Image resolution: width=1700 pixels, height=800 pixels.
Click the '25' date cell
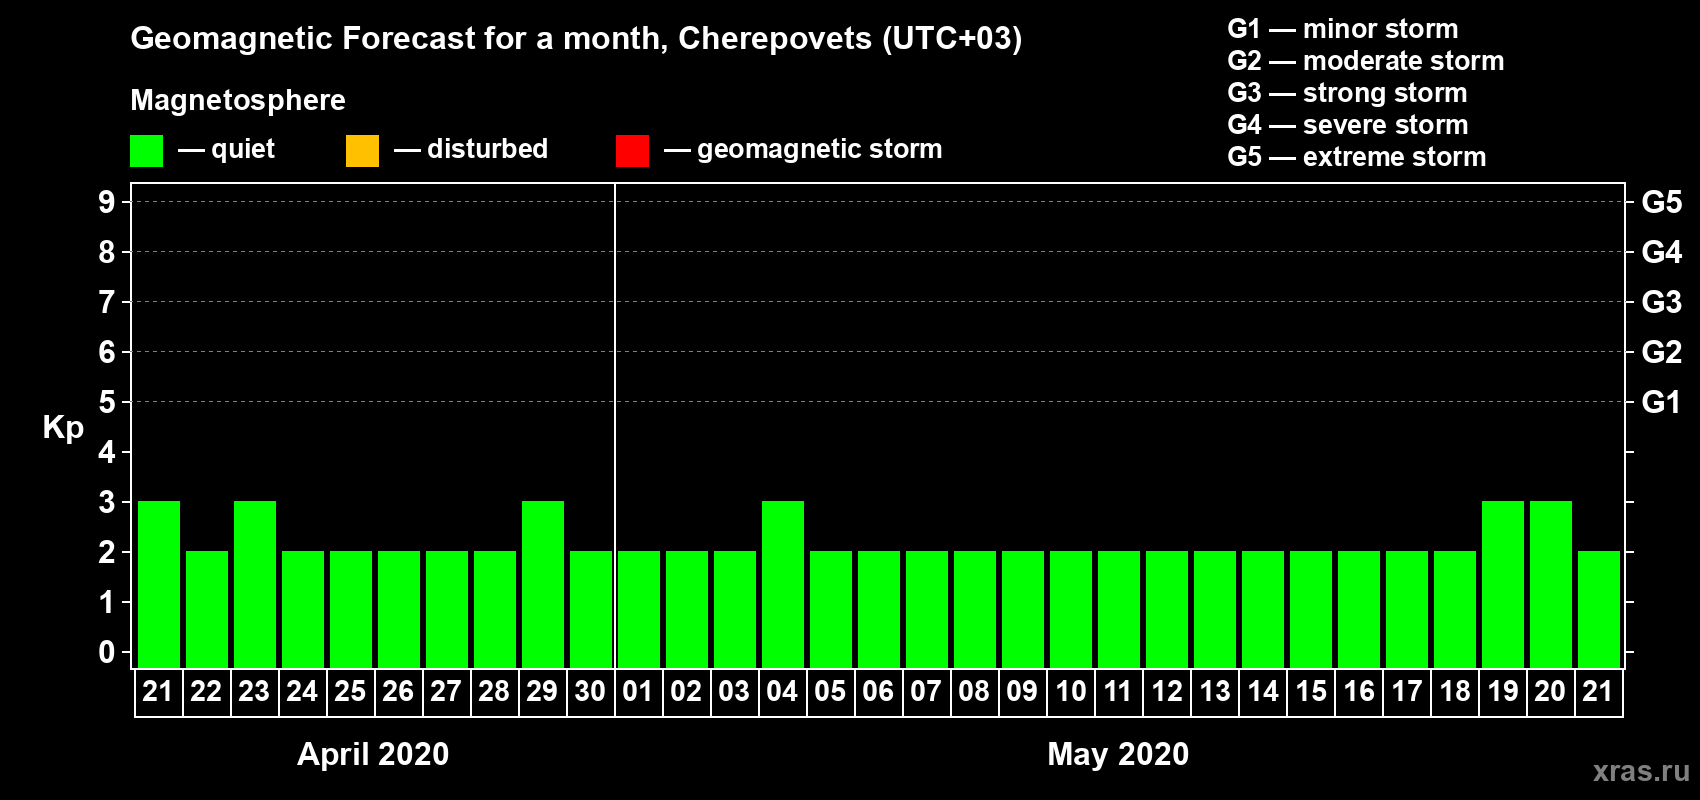pos(351,692)
